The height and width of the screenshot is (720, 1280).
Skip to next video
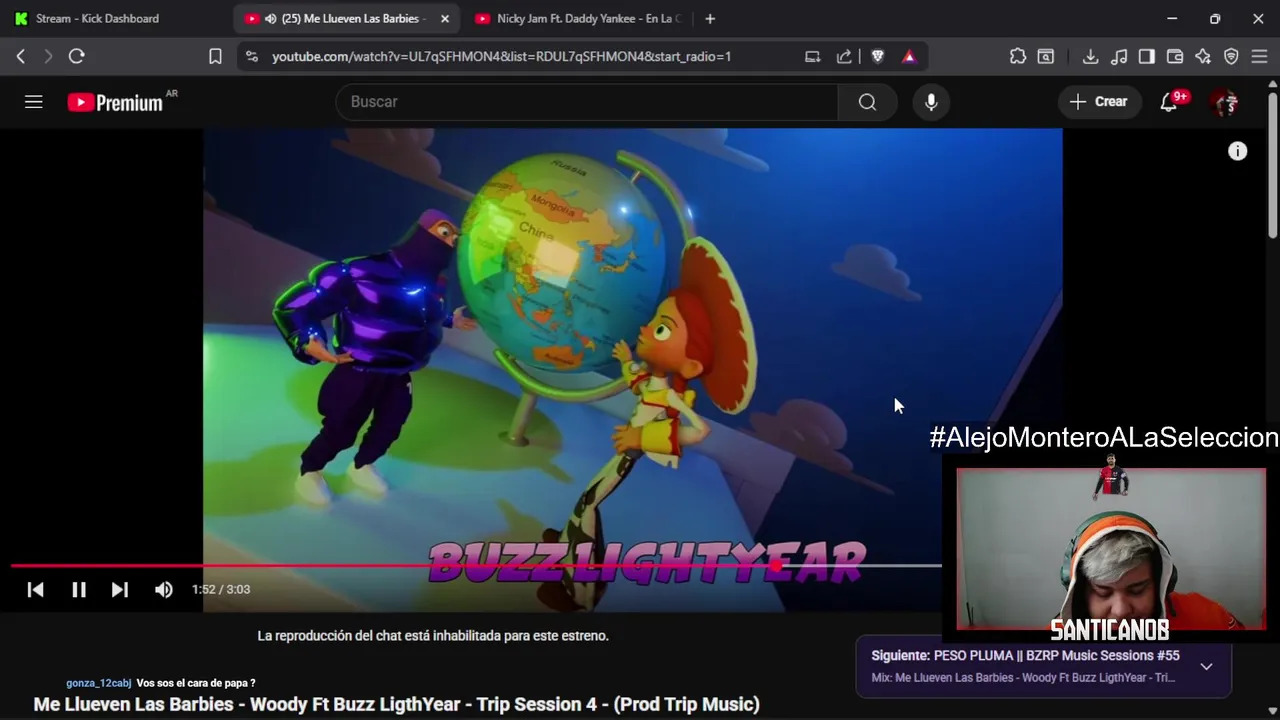click(x=120, y=590)
